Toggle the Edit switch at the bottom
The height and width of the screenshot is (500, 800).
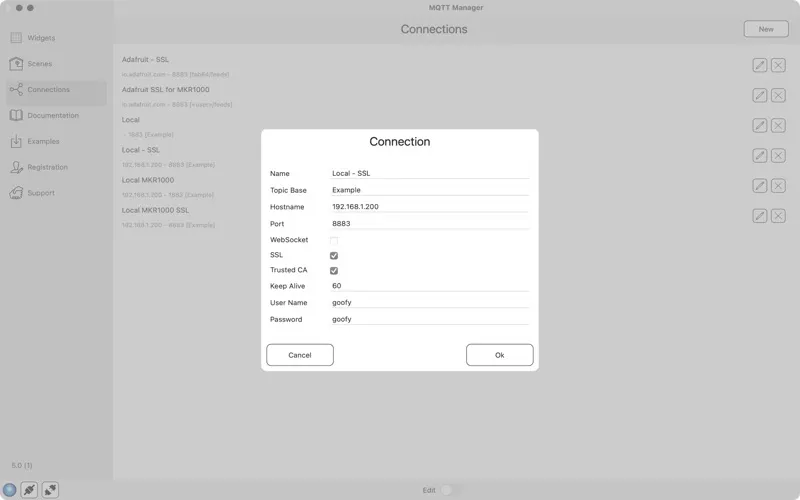[x=449, y=490]
